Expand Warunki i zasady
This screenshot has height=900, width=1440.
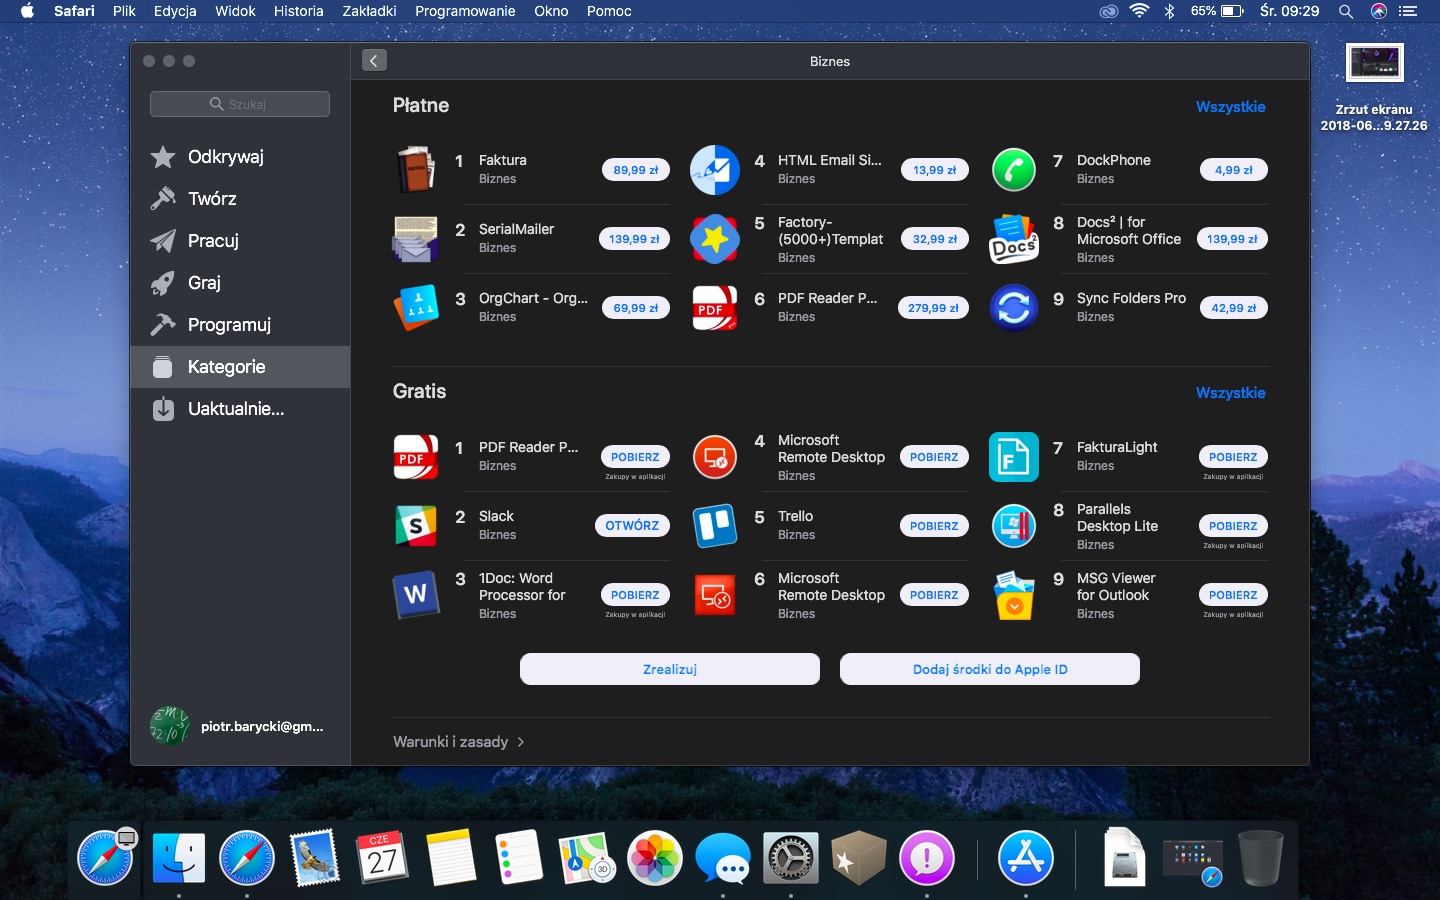(x=459, y=742)
